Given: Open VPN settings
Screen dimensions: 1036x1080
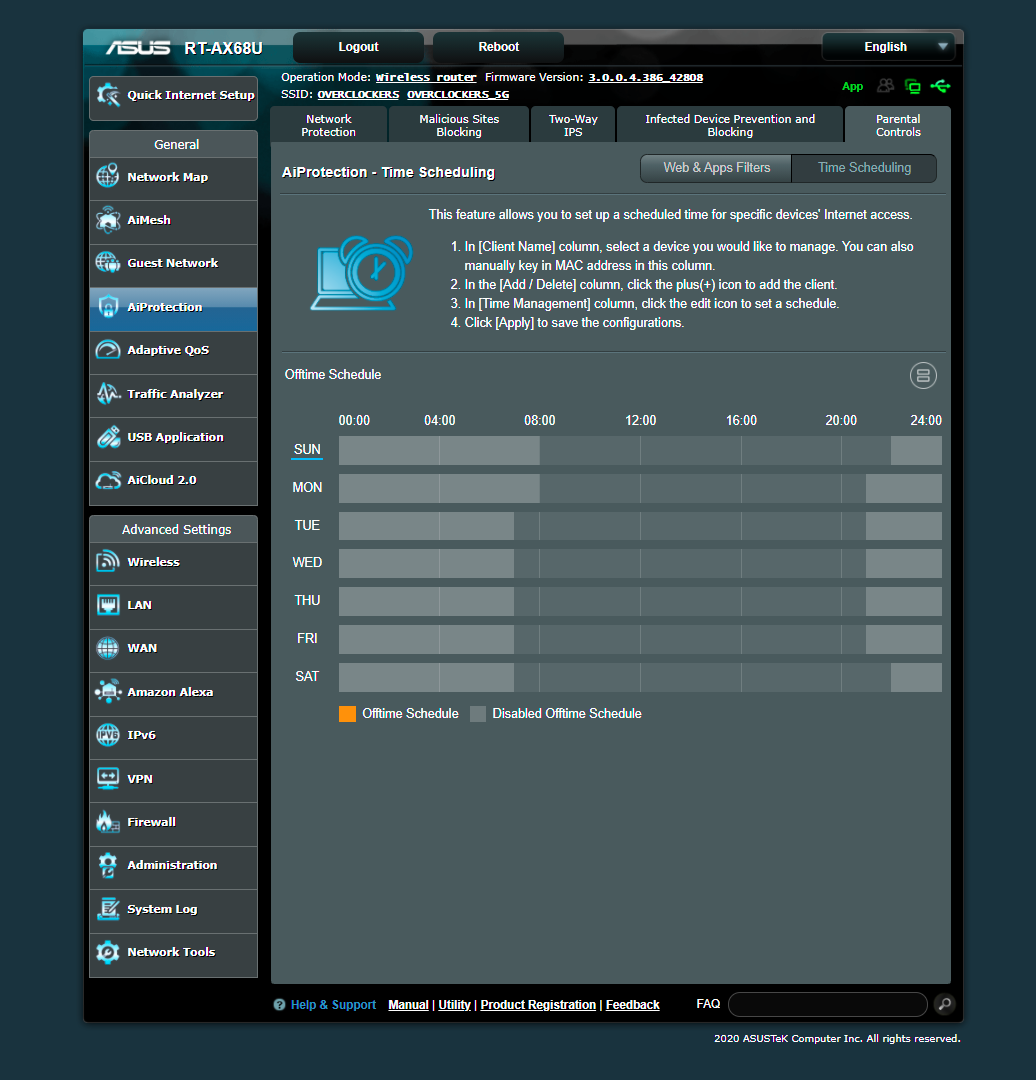Looking at the screenshot, I should [173, 780].
